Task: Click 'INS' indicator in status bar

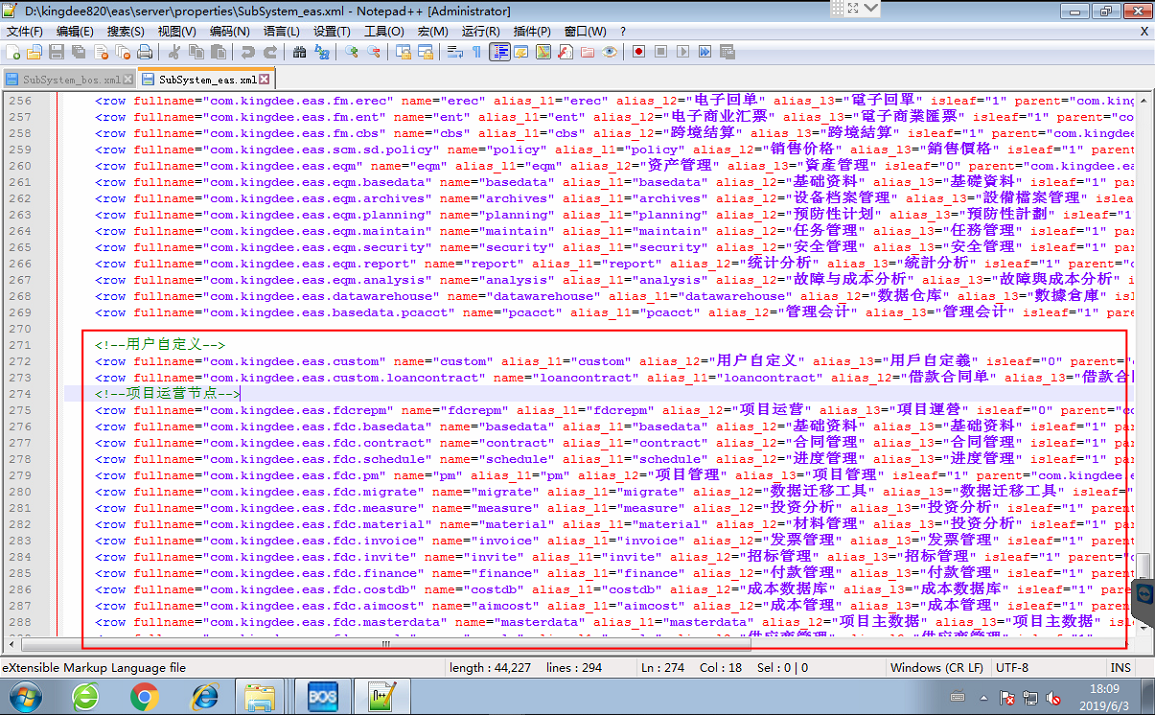Action: (x=1120, y=667)
